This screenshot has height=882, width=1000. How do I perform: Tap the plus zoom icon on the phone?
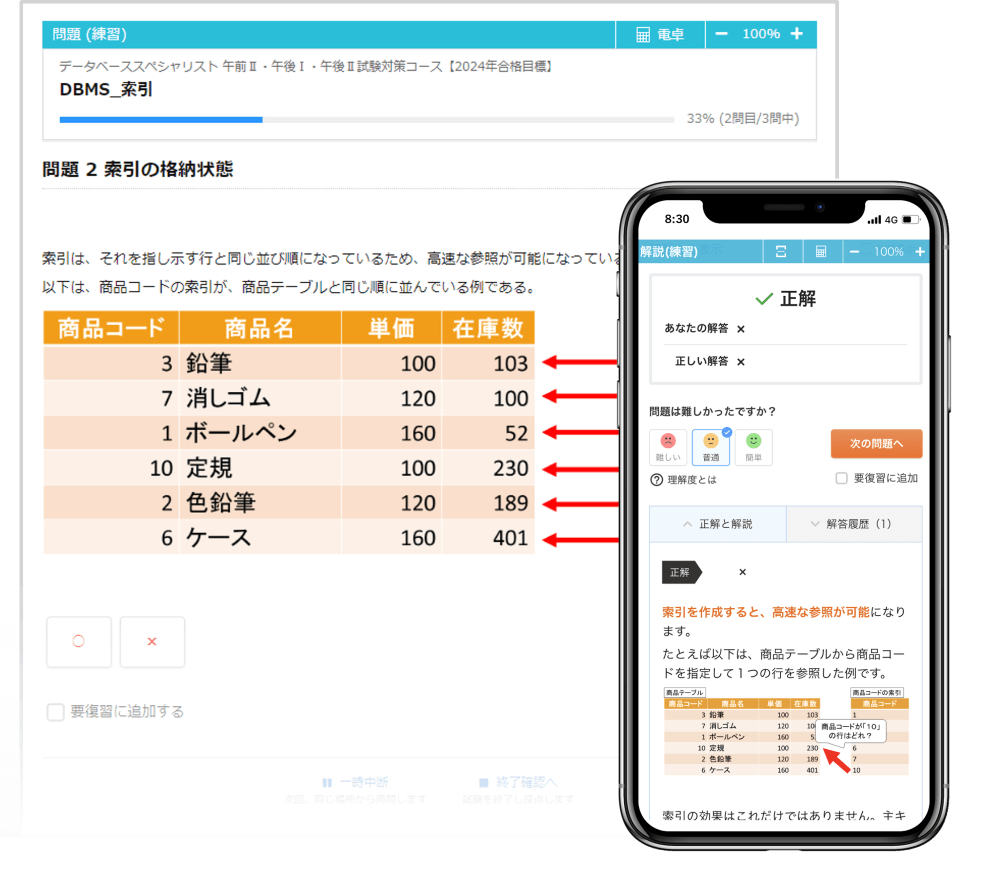click(921, 251)
